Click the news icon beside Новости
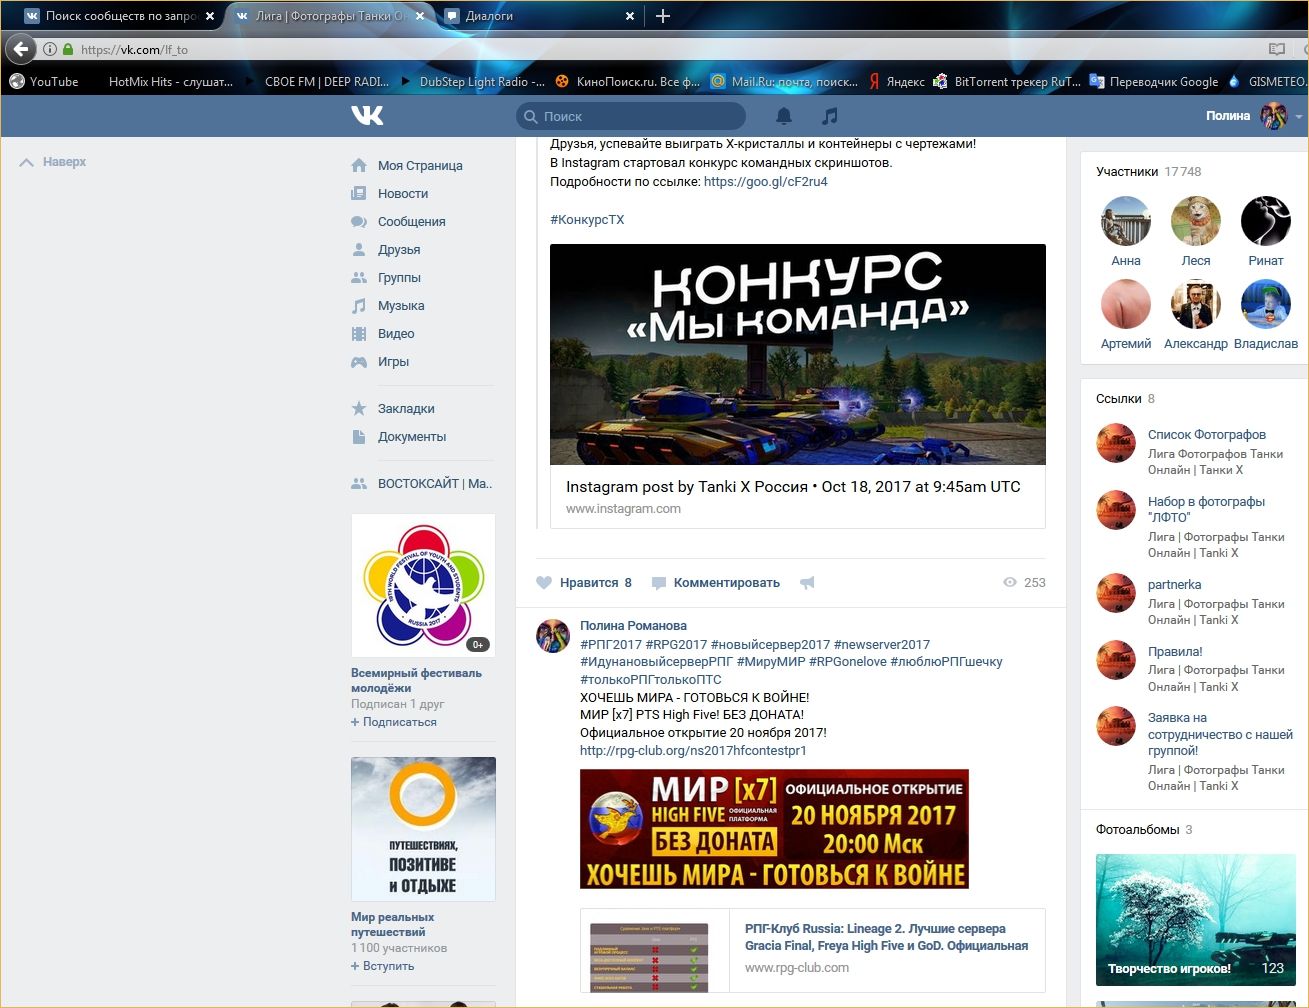This screenshot has height=1008, width=1309. (x=359, y=194)
